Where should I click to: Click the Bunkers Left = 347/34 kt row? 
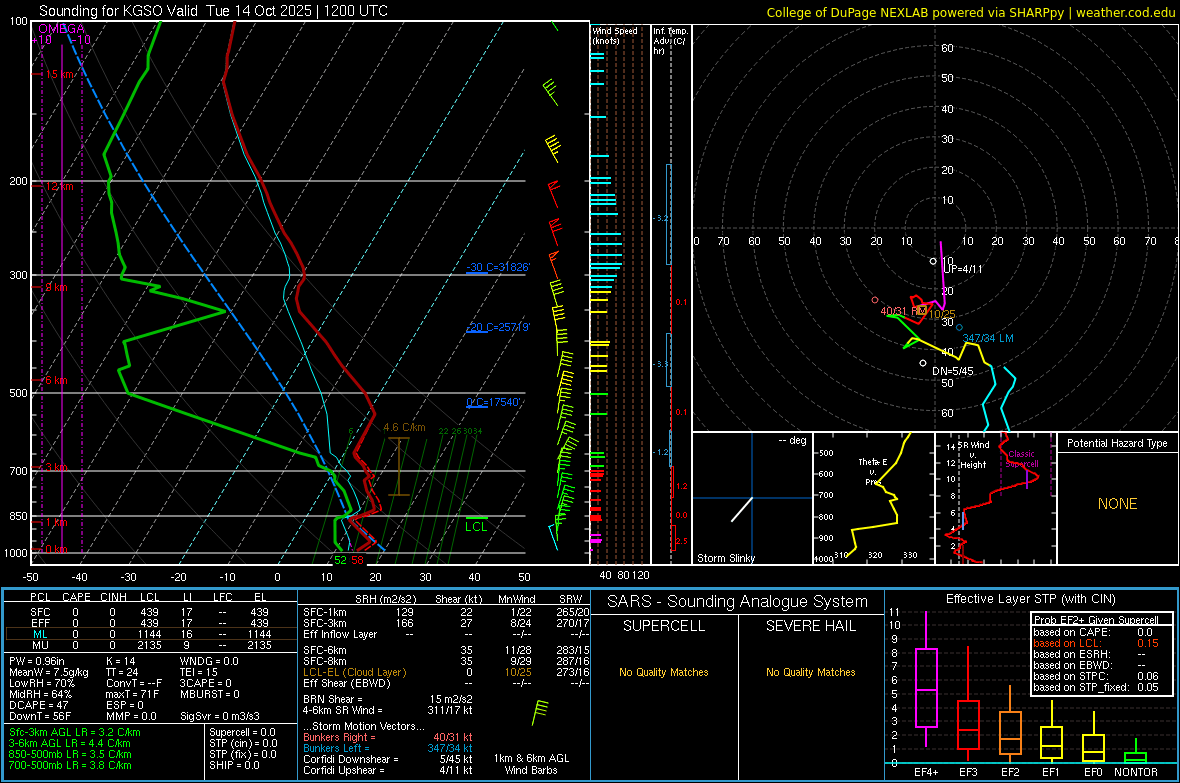point(388,748)
